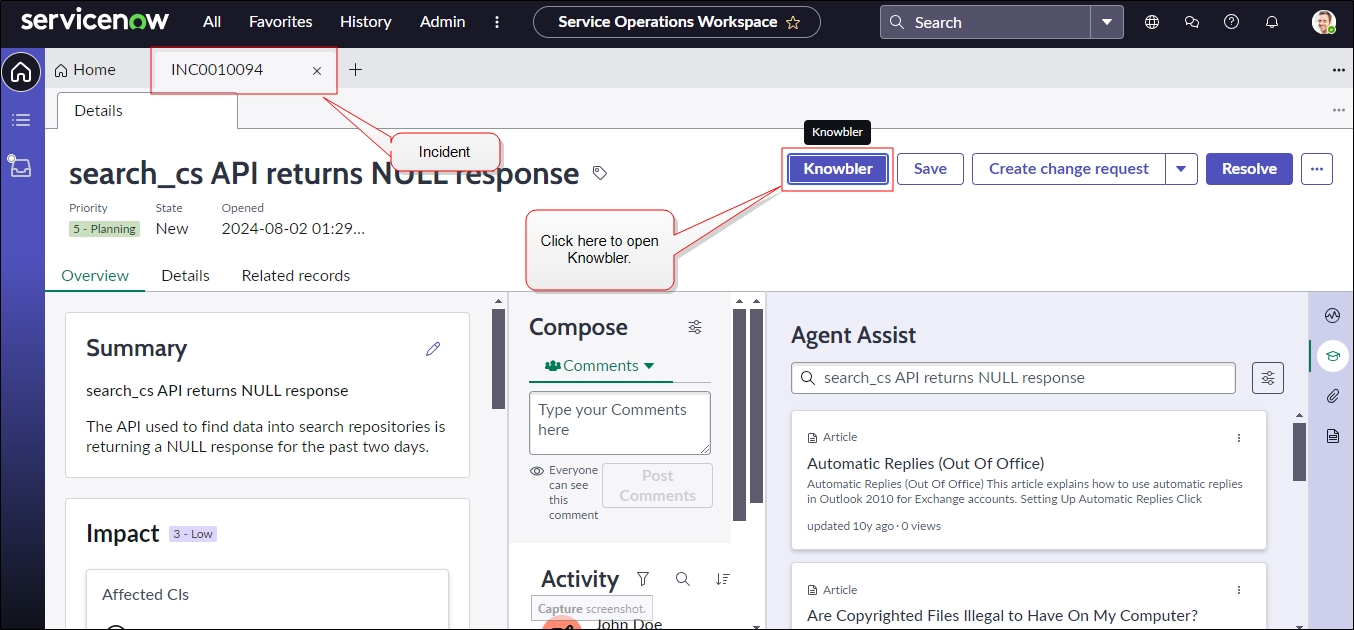The height and width of the screenshot is (630, 1354).
Task: Click the Opened date 2024-08-02 value
Action: (293, 228)
